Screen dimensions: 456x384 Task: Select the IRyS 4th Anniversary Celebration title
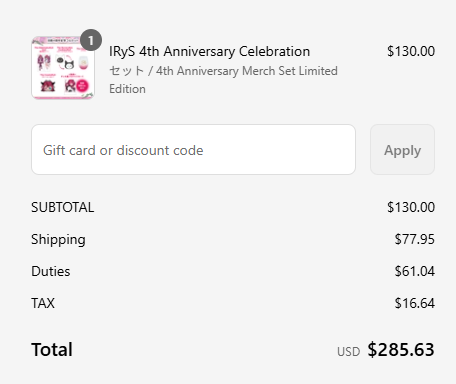pyautogui.click(x=209, y=51)
